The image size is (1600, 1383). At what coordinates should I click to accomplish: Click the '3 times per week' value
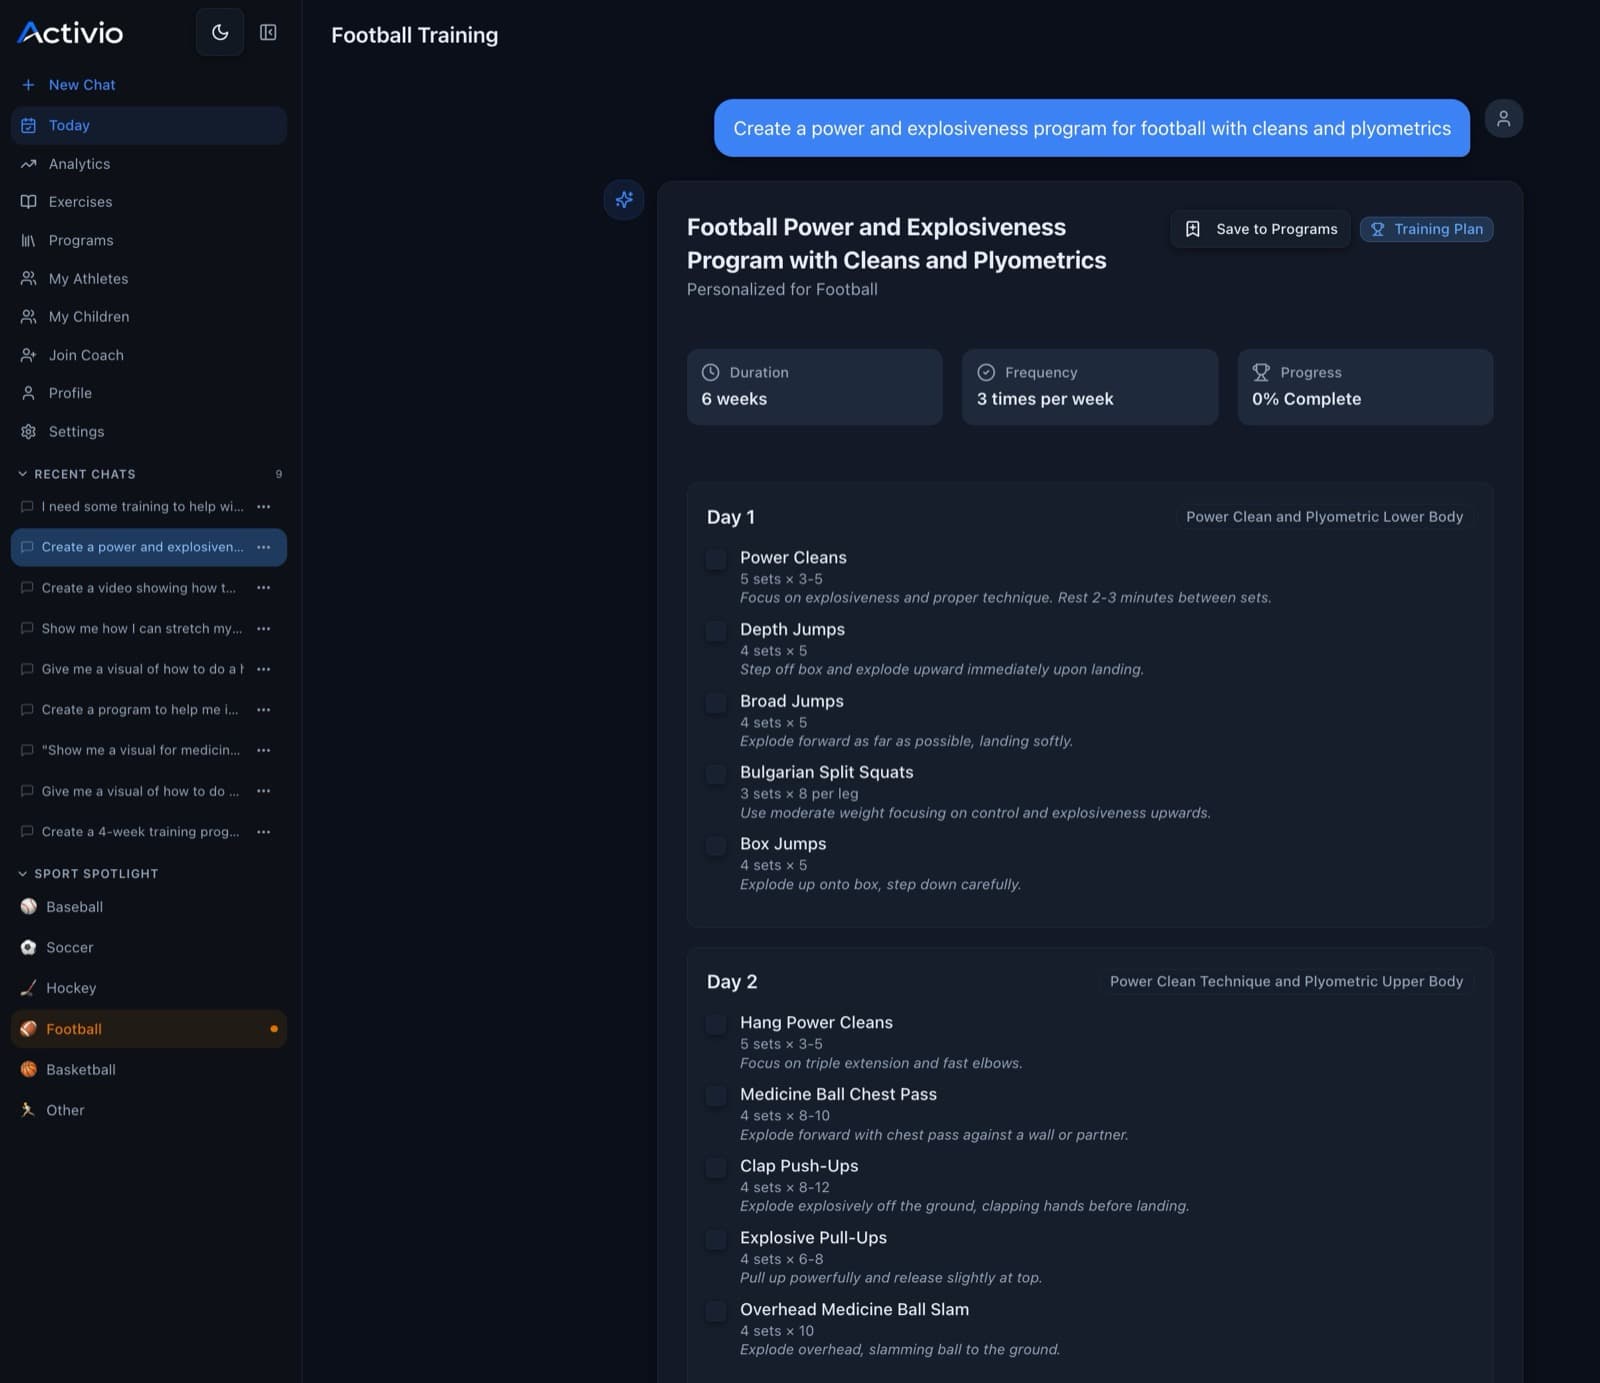pos(1045,399)
